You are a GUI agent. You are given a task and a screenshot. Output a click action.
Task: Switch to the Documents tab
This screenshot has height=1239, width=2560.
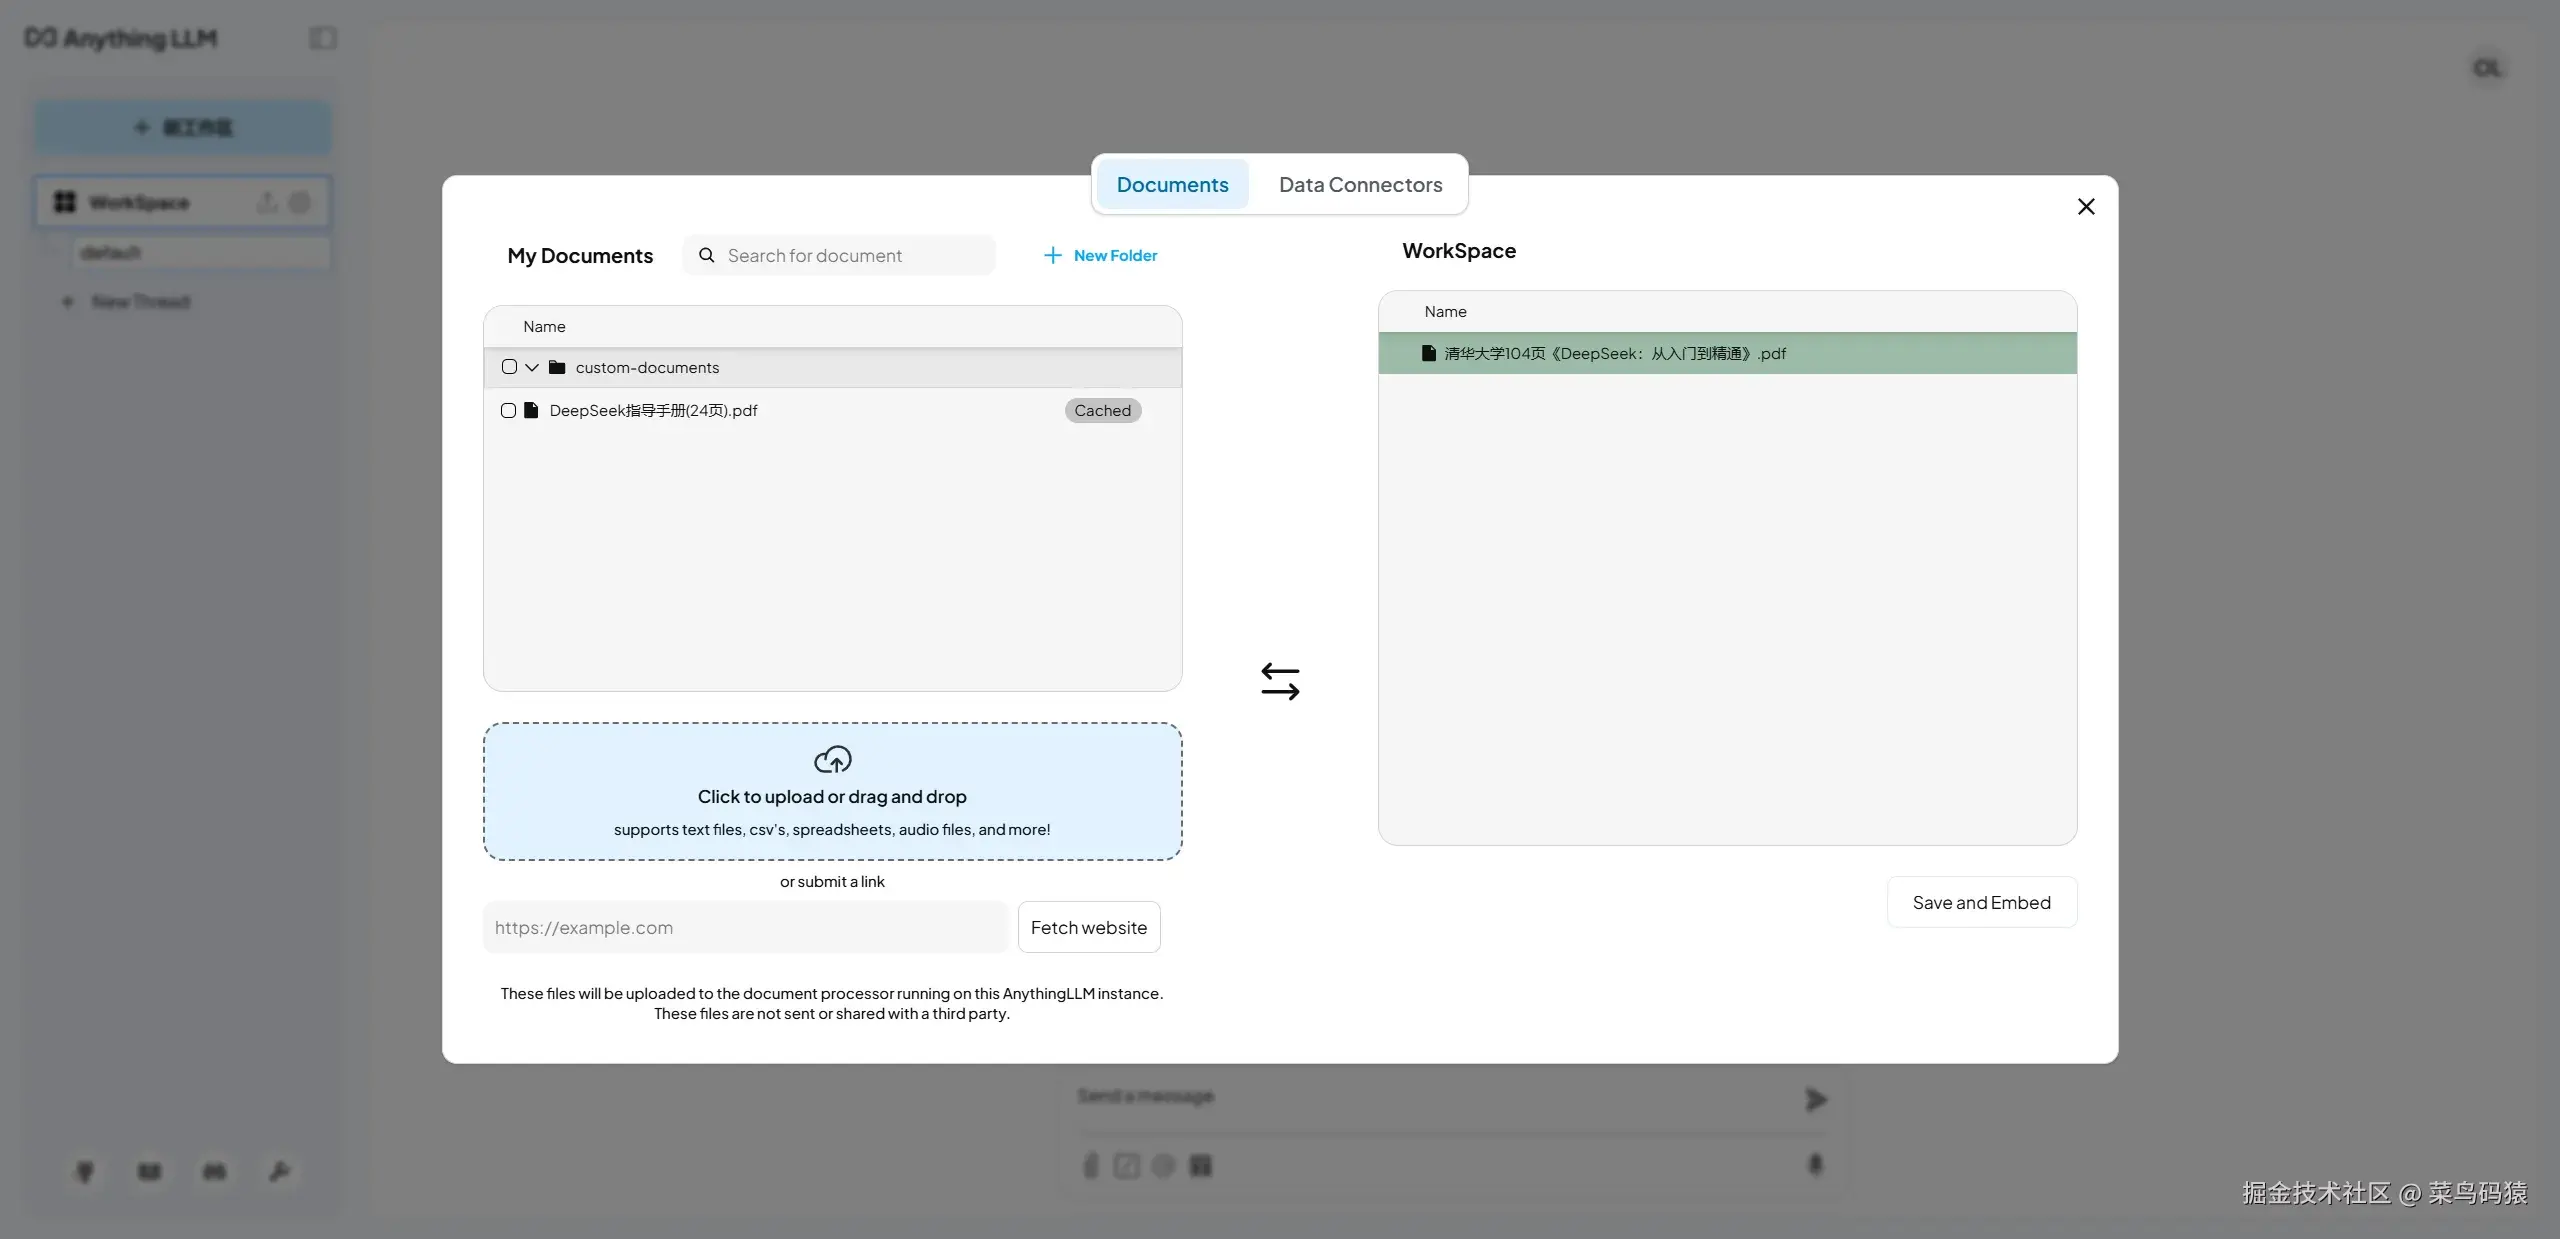pyautogui.click(x=1172, y=184)
